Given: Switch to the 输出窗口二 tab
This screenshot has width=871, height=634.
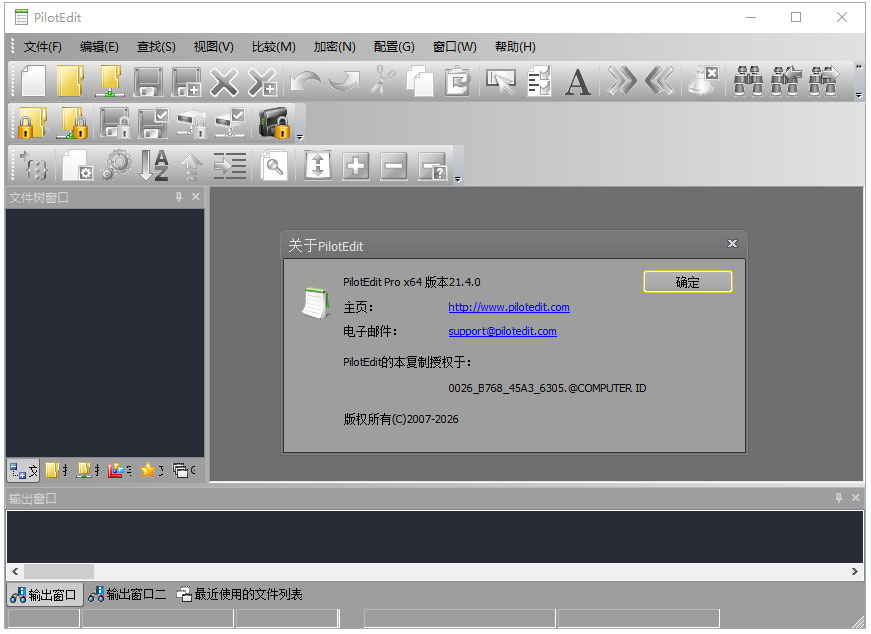Looking at the screenshot, I should pyautogui.click(x=127, y=595).
